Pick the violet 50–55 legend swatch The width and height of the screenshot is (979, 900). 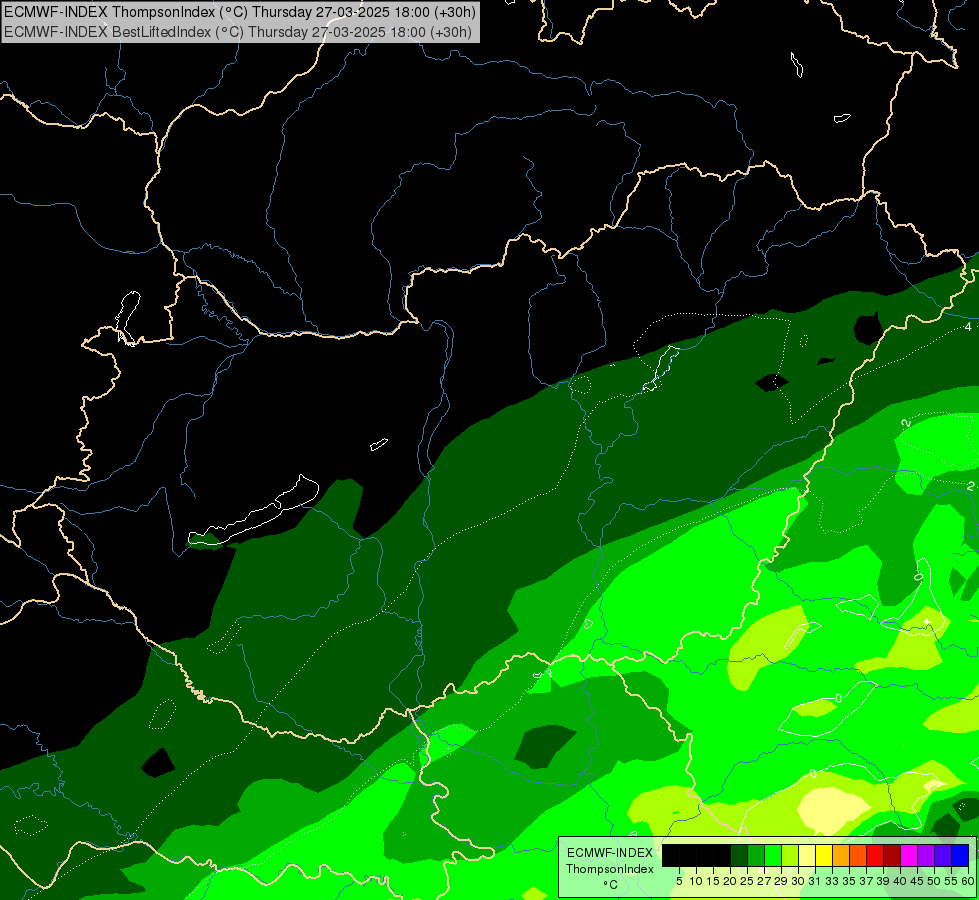coord(943,855)
